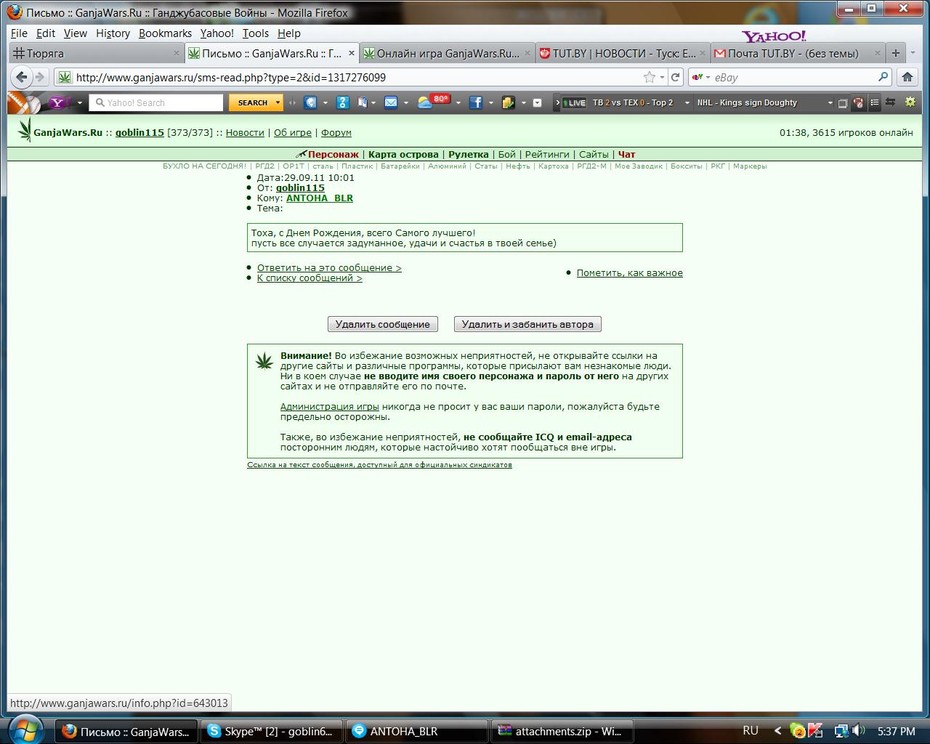Click the yellow notepad toolbar icon
This screenshot has height=744, width=930.
(508, 103)
